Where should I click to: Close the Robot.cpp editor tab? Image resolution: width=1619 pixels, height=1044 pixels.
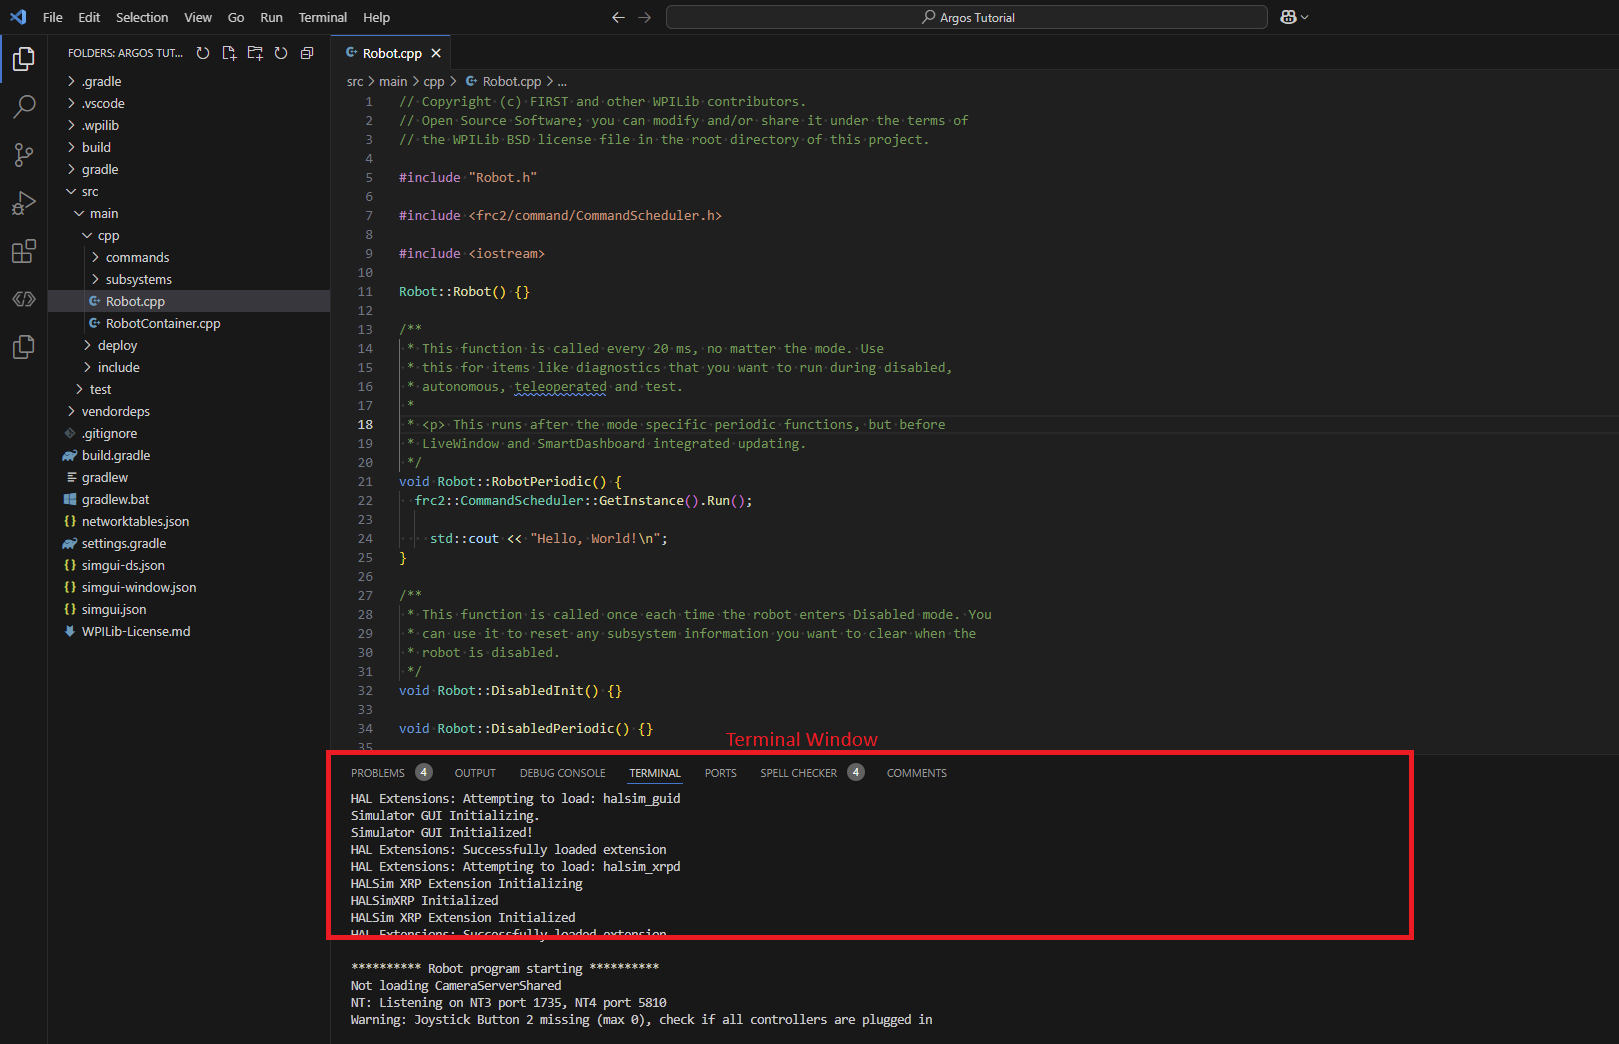pyautogui.click(x=436, y=53)
